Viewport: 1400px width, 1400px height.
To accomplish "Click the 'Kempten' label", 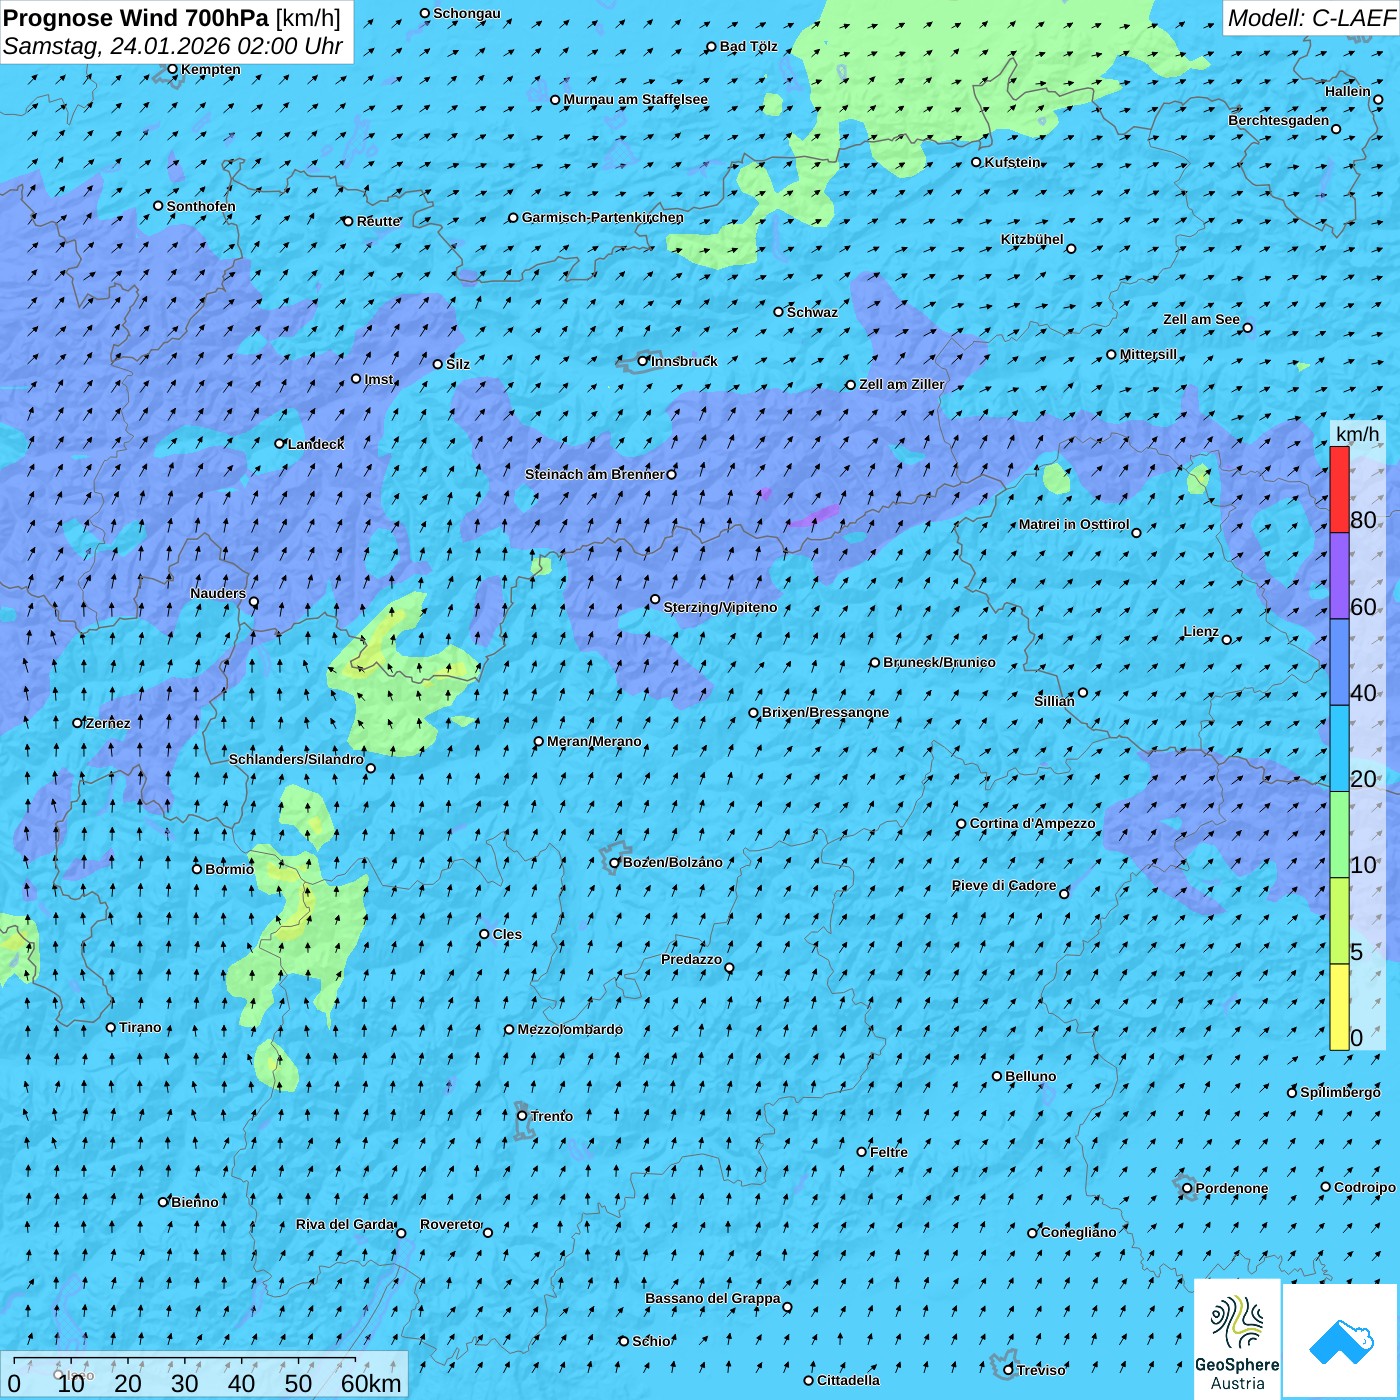I will (210, 69).
